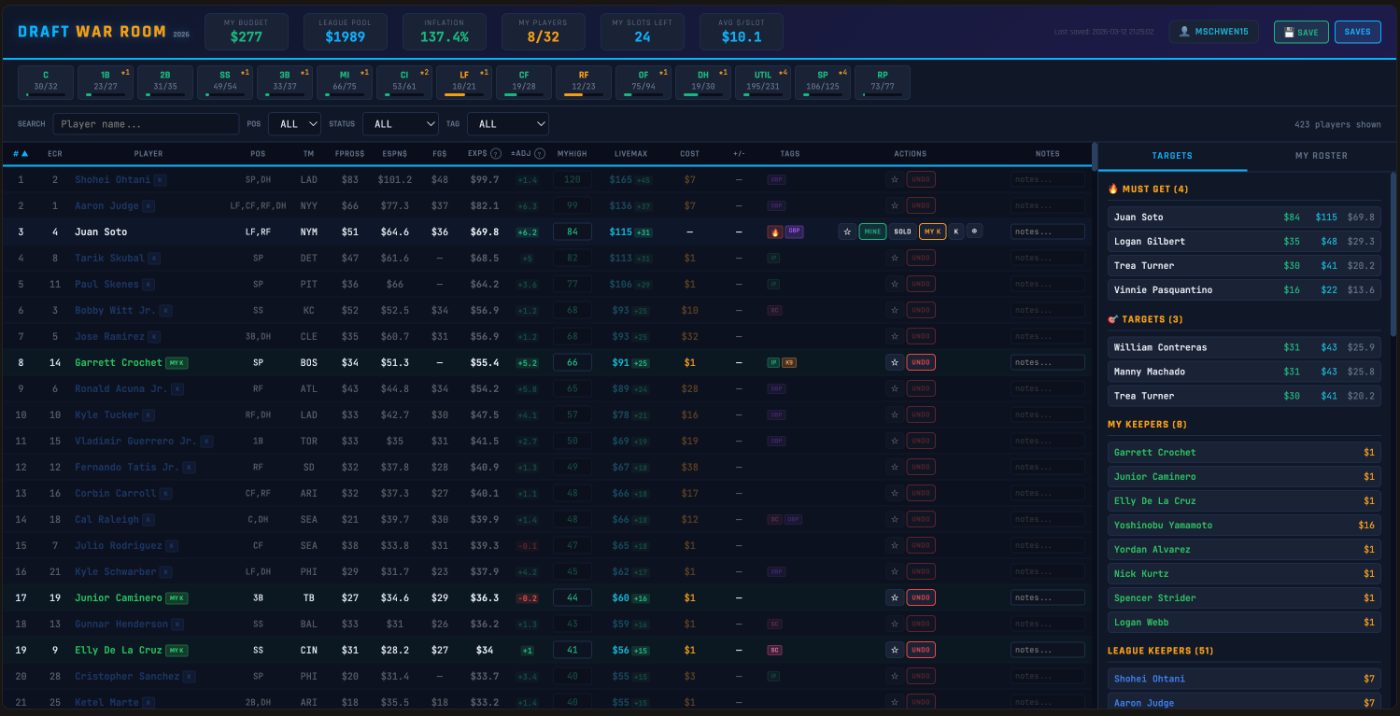The height and width of the screenshot is (716, 1400).
Task: Undo Elly De La Cruz's status
Action: pos(920,650)
